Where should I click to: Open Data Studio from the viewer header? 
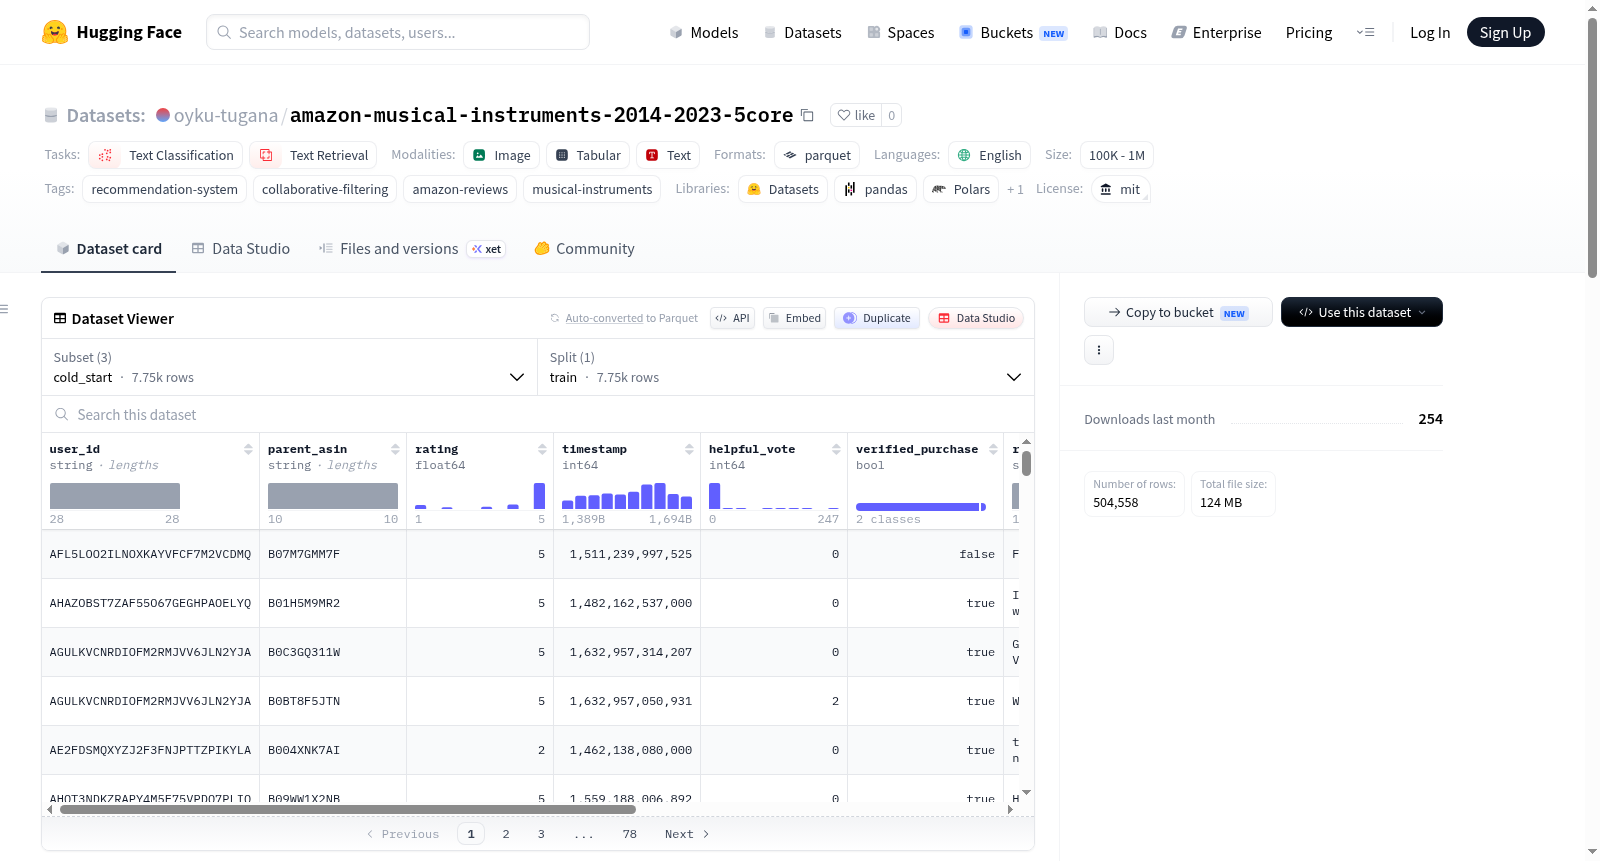click(x=976, y=318)
